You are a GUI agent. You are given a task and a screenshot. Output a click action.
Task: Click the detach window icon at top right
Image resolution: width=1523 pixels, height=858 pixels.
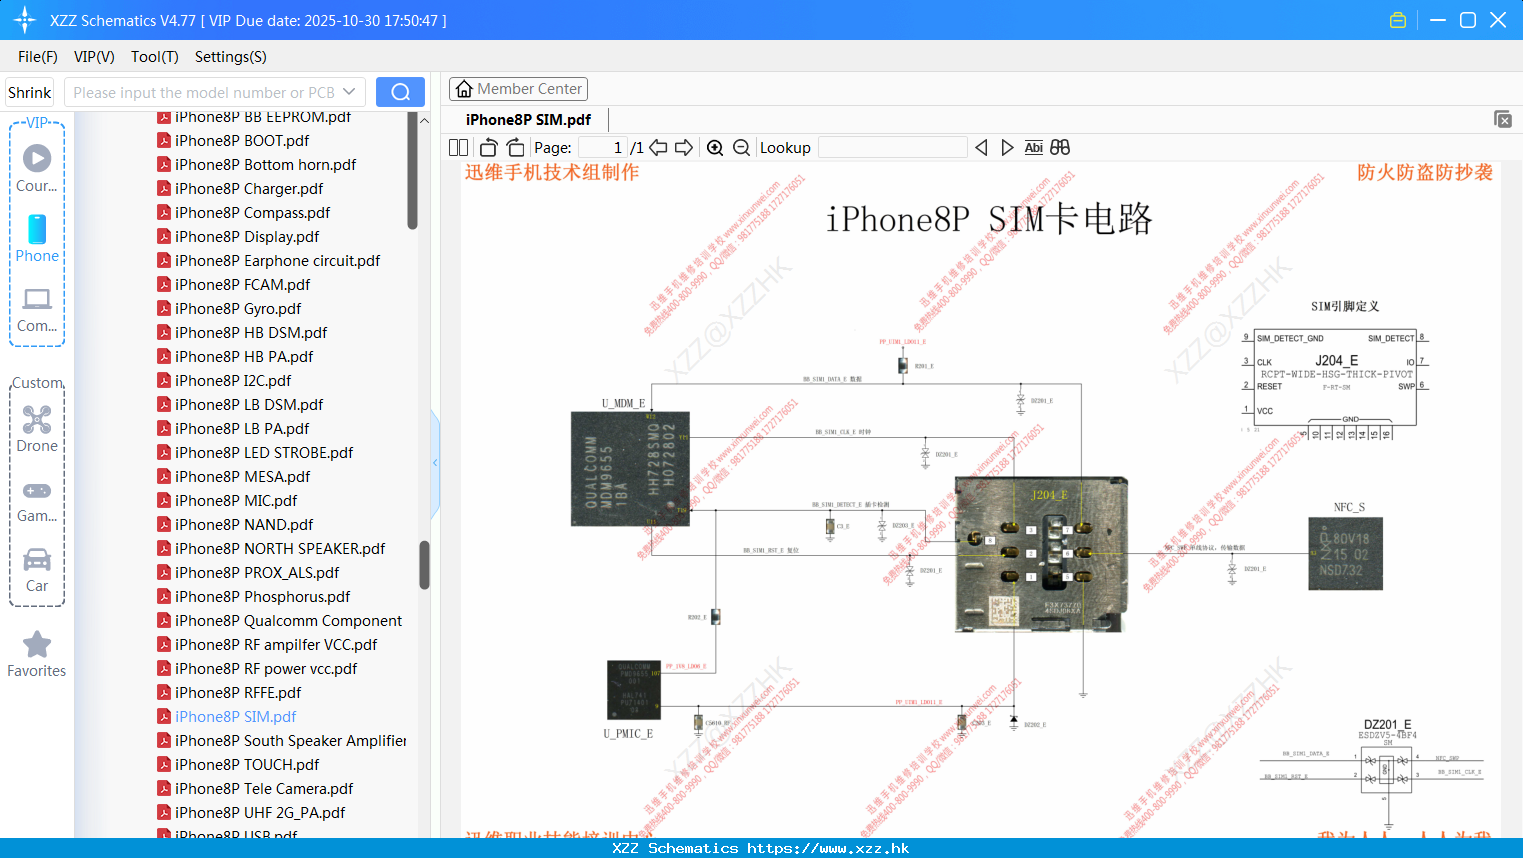[1503, 119]
